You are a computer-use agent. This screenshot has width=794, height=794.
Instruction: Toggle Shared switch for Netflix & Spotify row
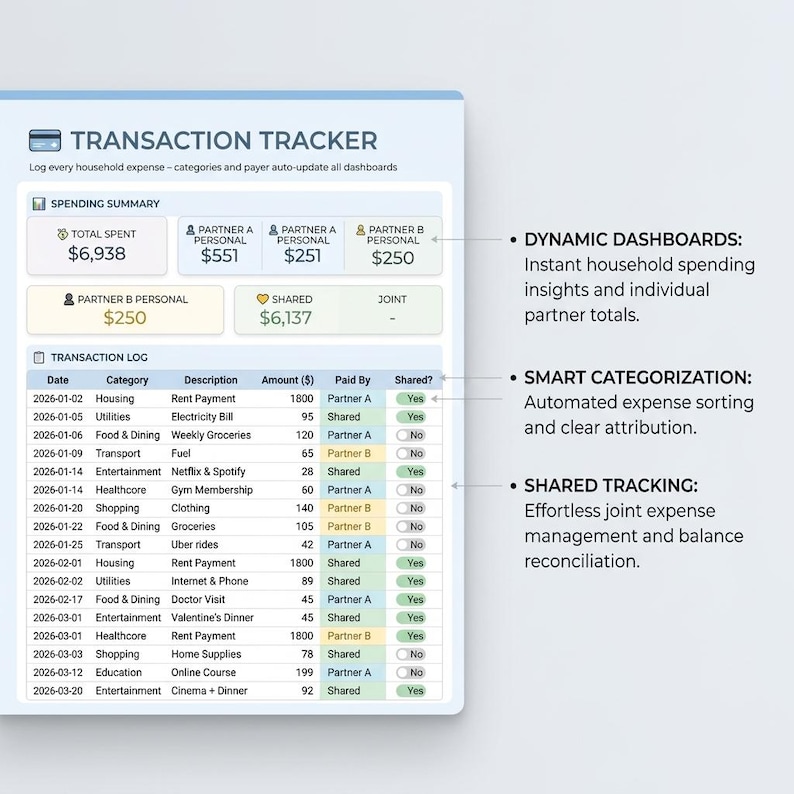(x=411, y=471)
